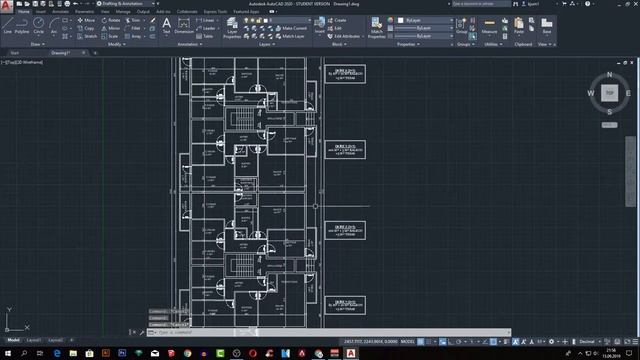Toggle dynamic input in status bar
Screen dimensions: 640x360
tap(442, 342)
